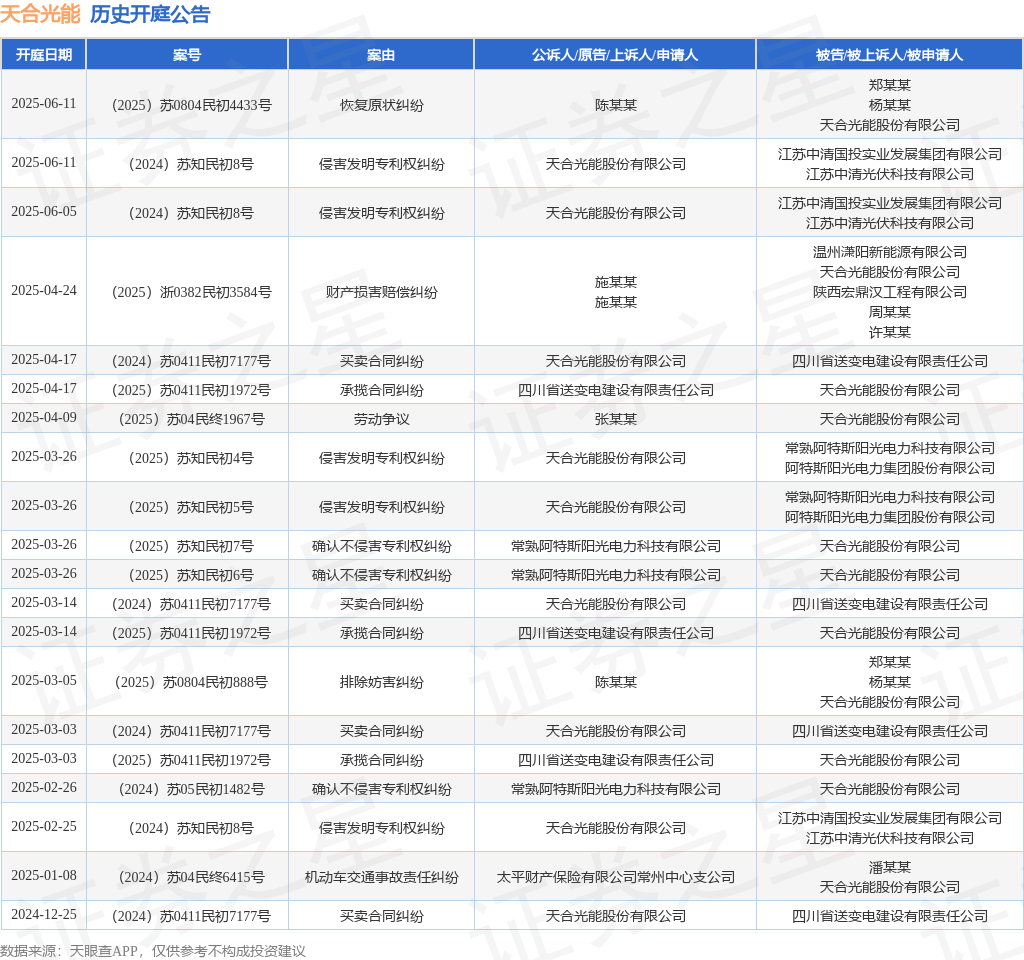Click the date 2025-02-25
This screenshot has width=1024, height=960.
pos(44,827)
